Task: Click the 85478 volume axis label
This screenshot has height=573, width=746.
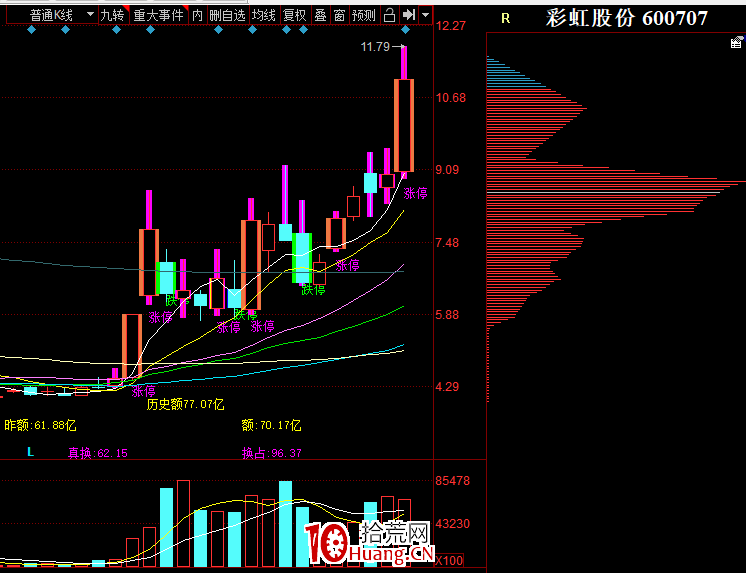Action: 452,481
